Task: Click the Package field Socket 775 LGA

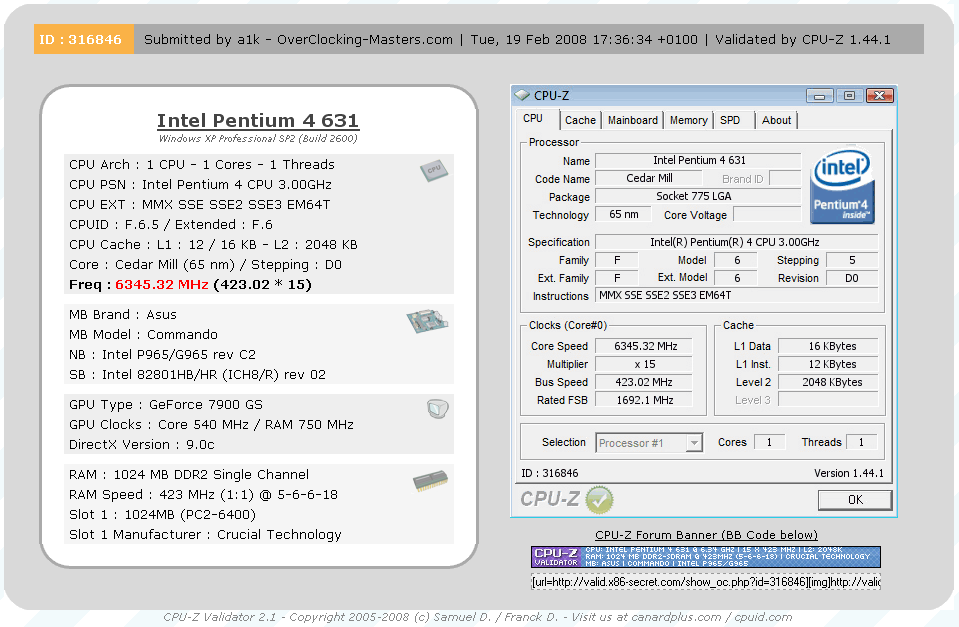Action: click(698, 196)
